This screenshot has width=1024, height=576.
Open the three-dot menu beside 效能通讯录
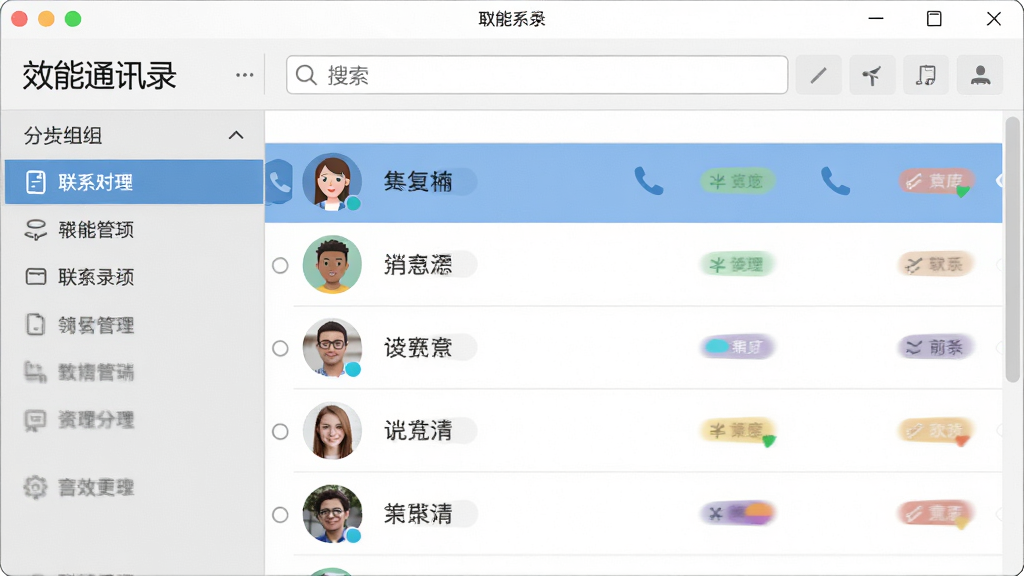coord(244,75)
